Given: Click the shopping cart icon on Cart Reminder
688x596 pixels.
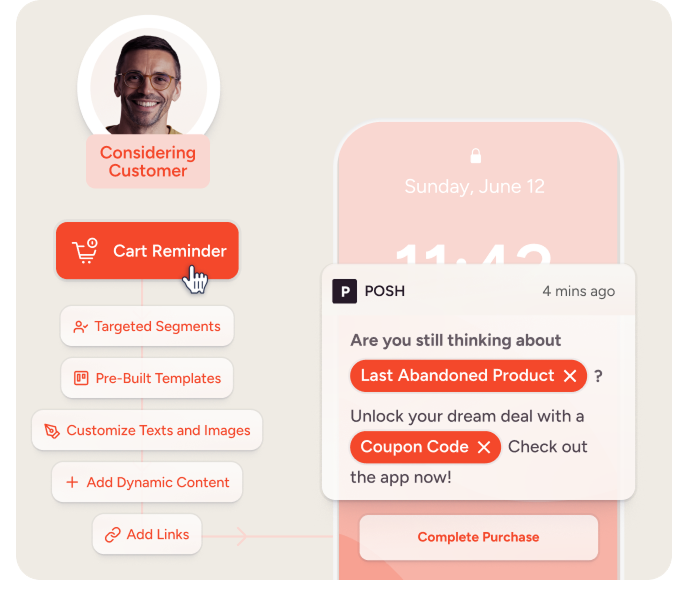Looking at the screenshot, I should point(85,251).
